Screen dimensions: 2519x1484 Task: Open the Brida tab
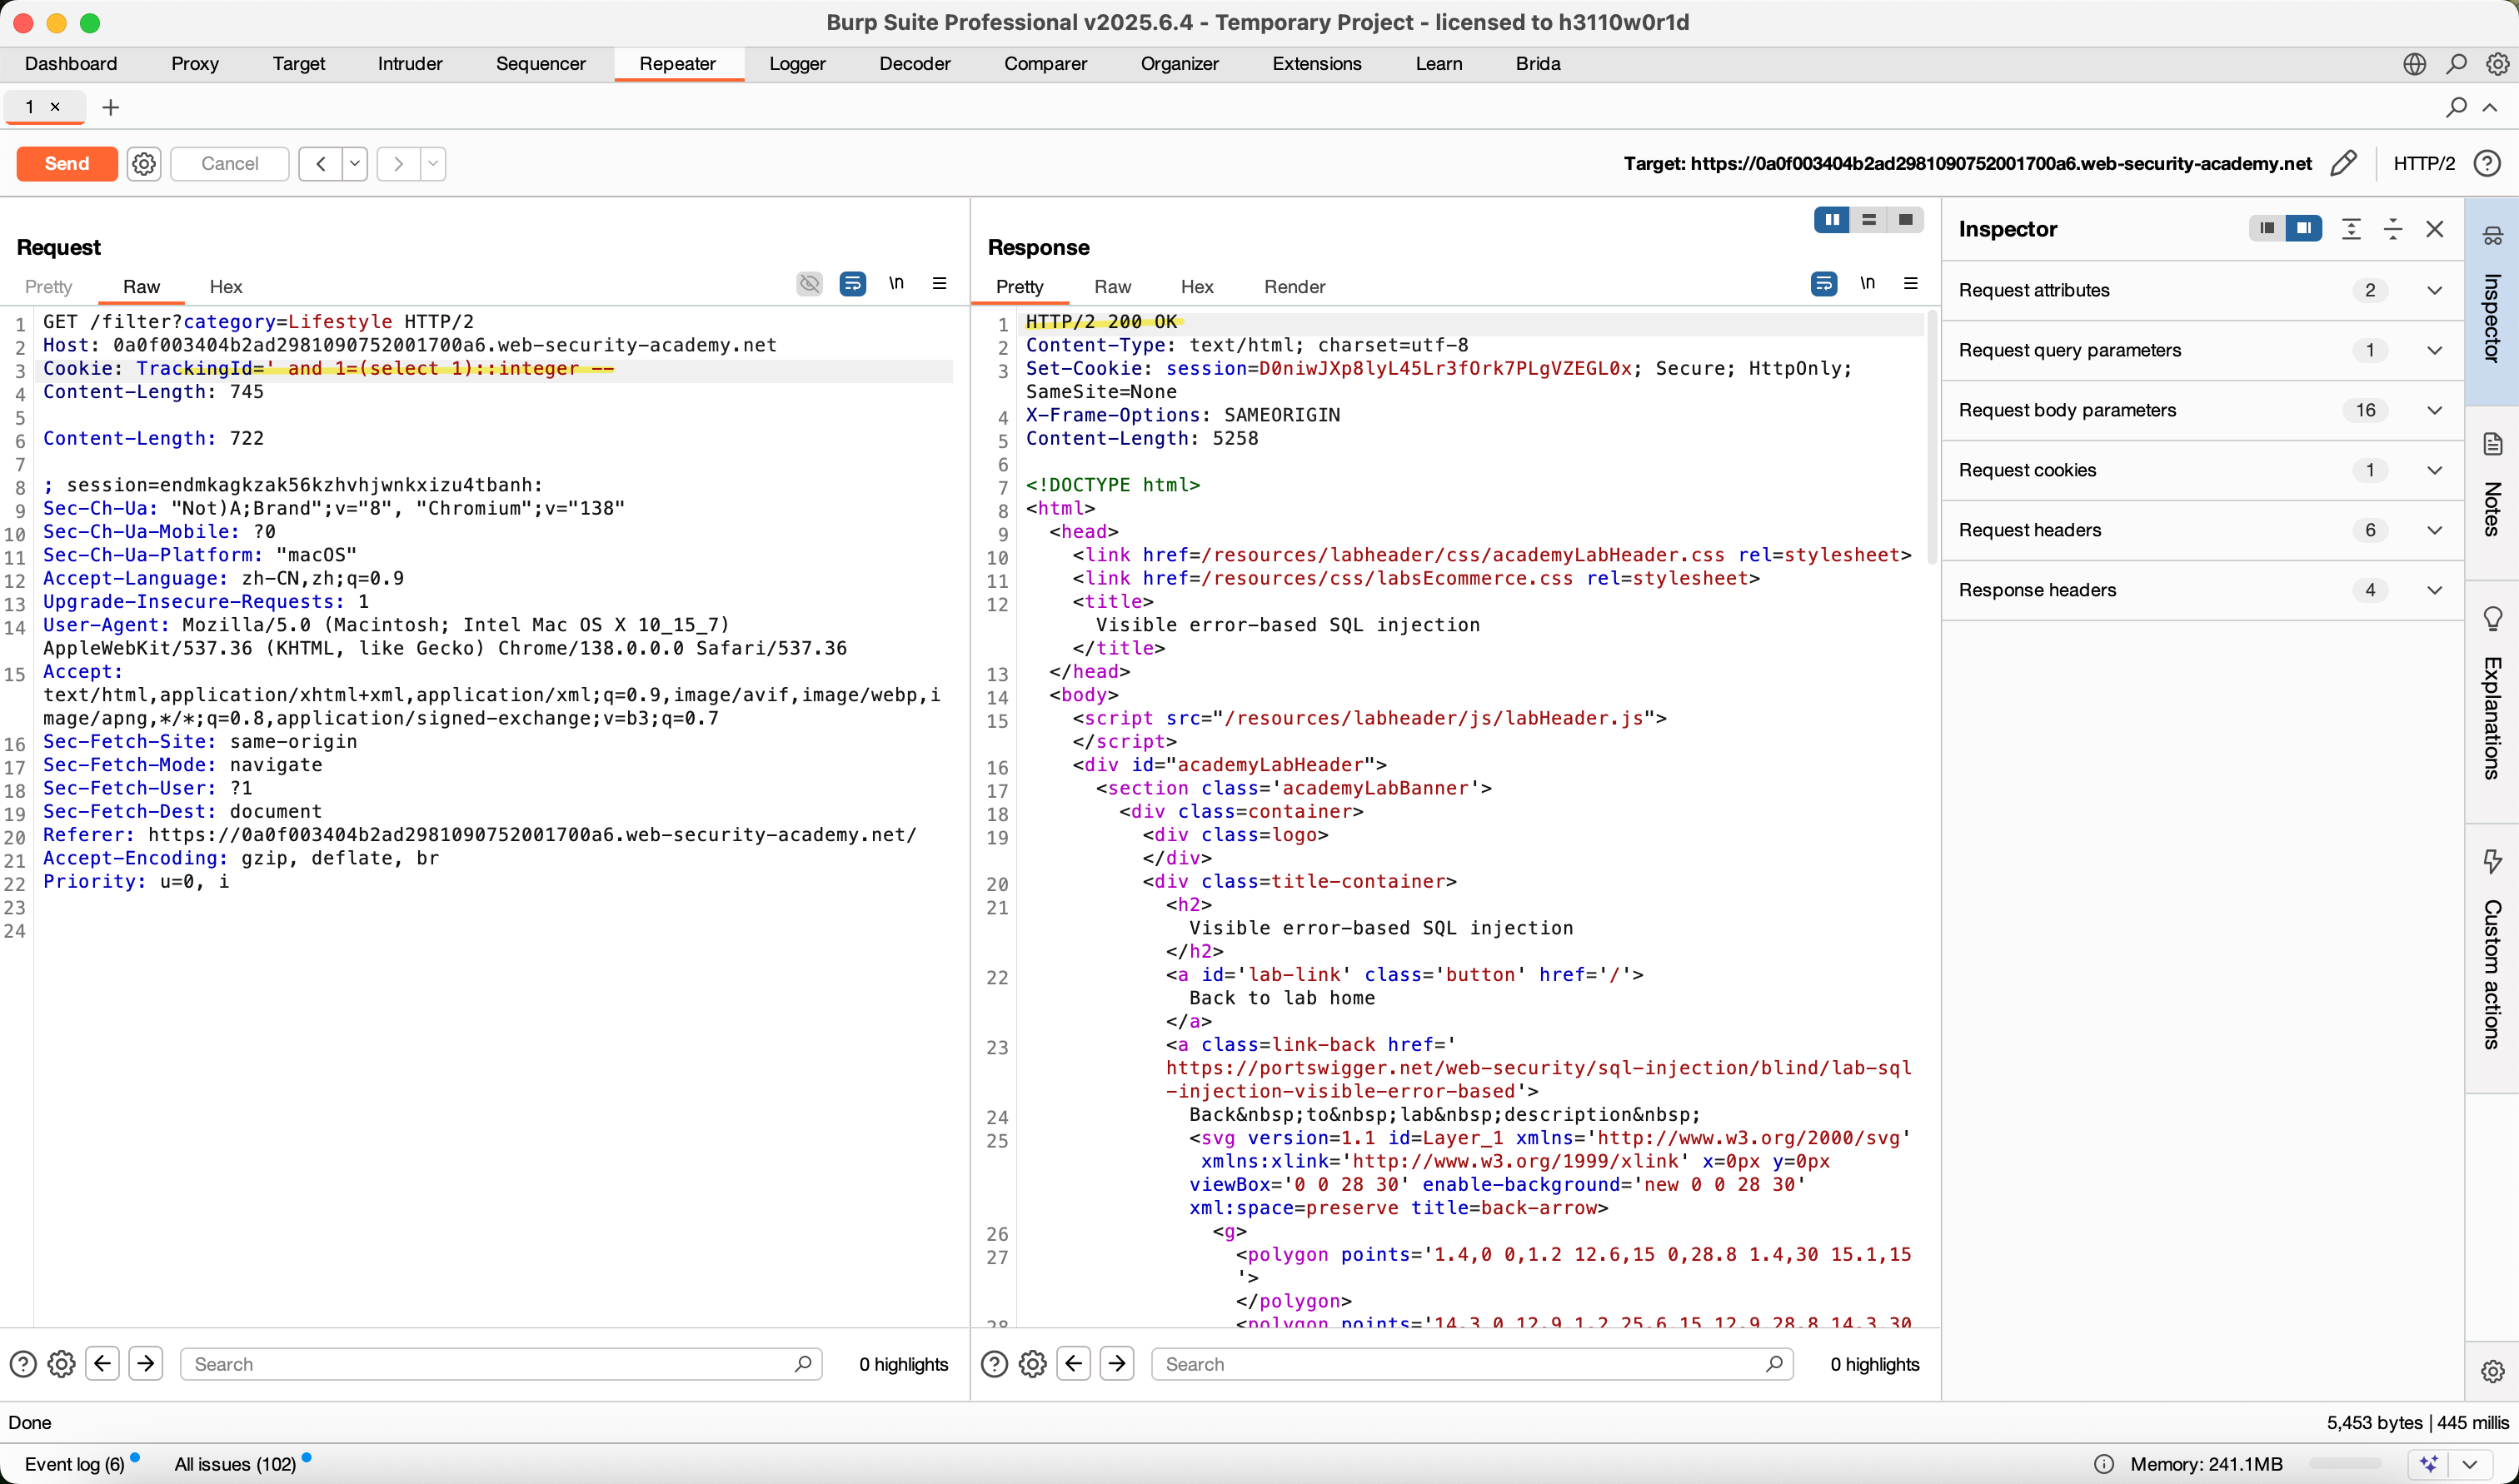1538,64
